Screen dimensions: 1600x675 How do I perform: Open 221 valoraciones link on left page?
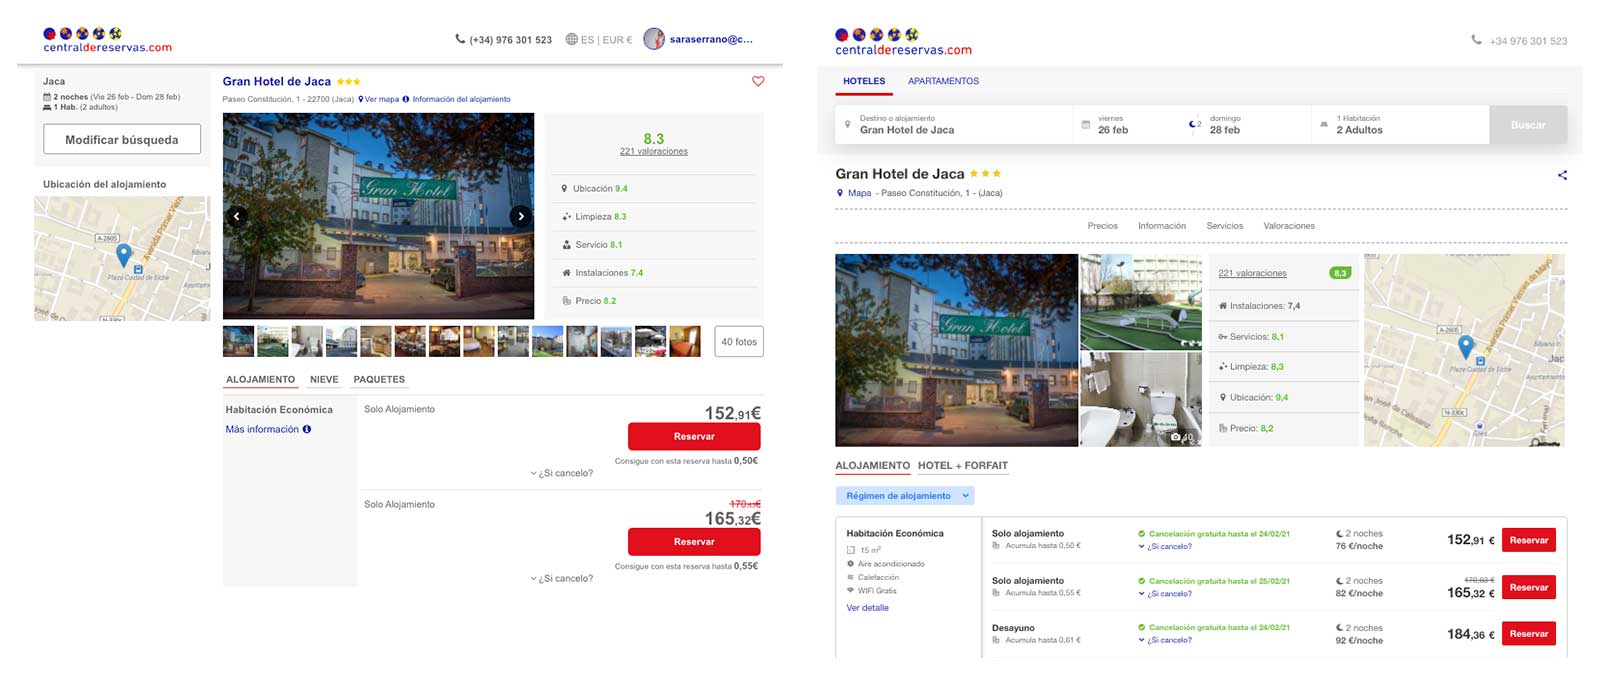(x=653, y=151)
